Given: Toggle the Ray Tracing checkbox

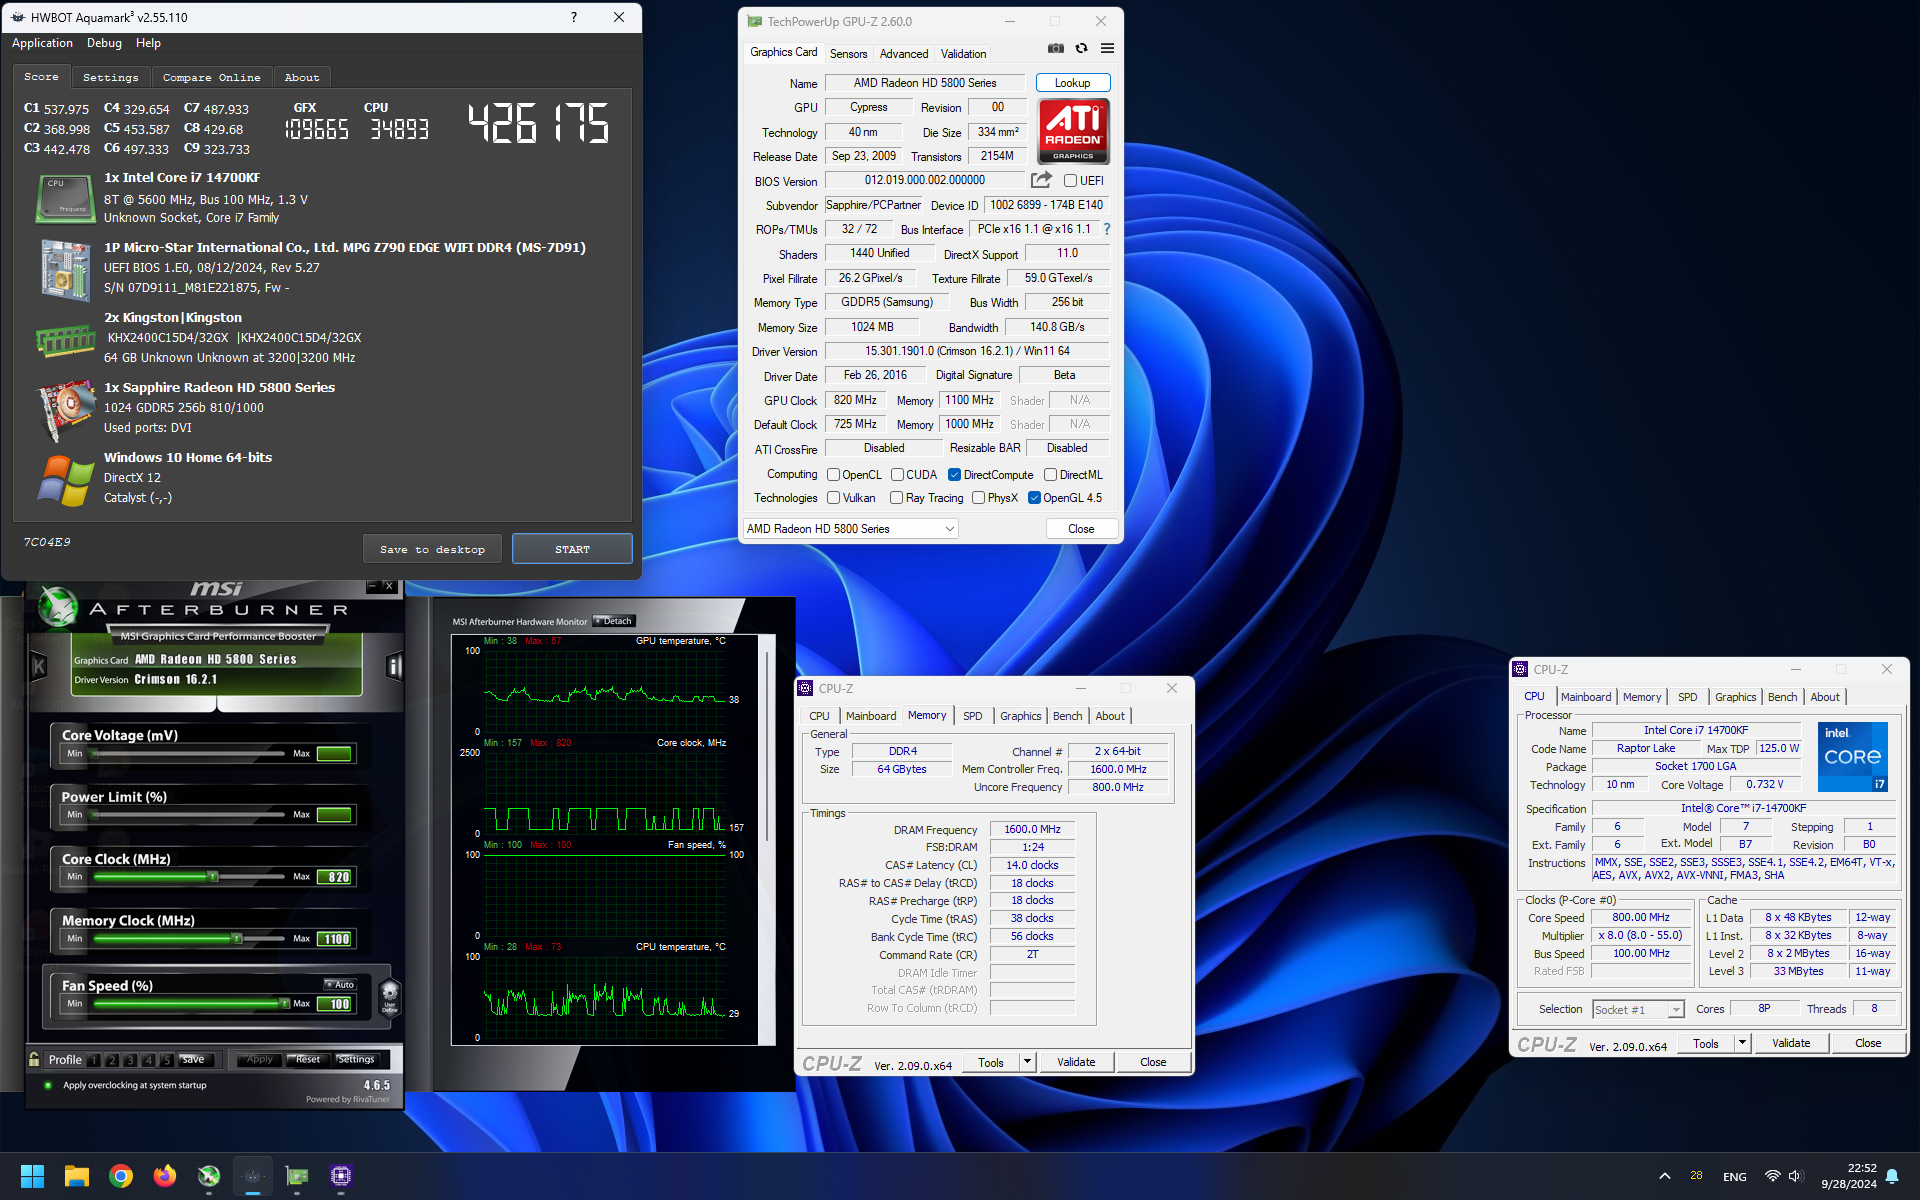Looking at the screenshot, I should tap(896, 498).
